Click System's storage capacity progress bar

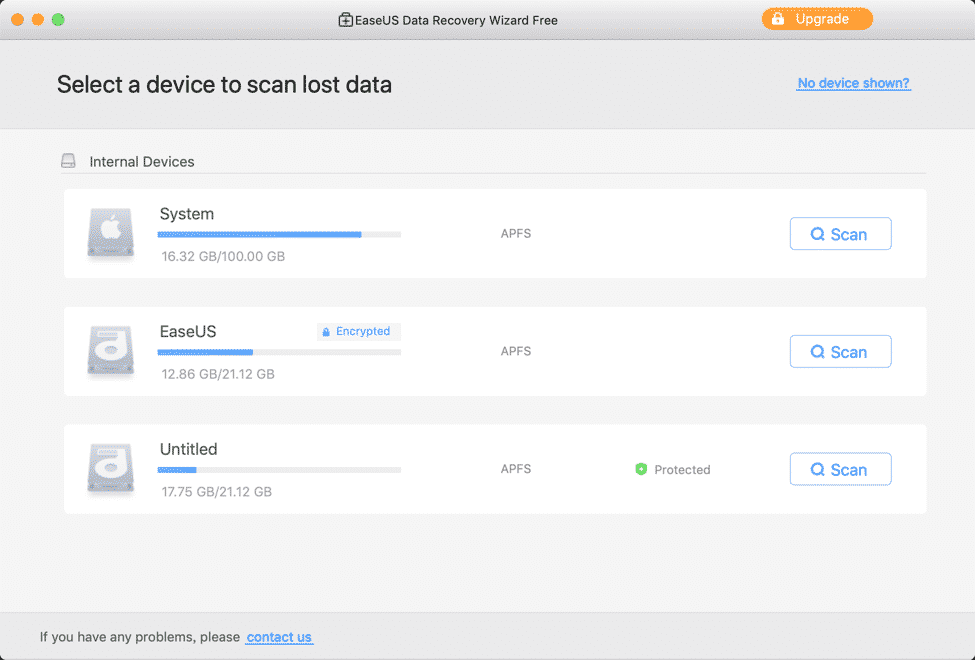(279, 234)
